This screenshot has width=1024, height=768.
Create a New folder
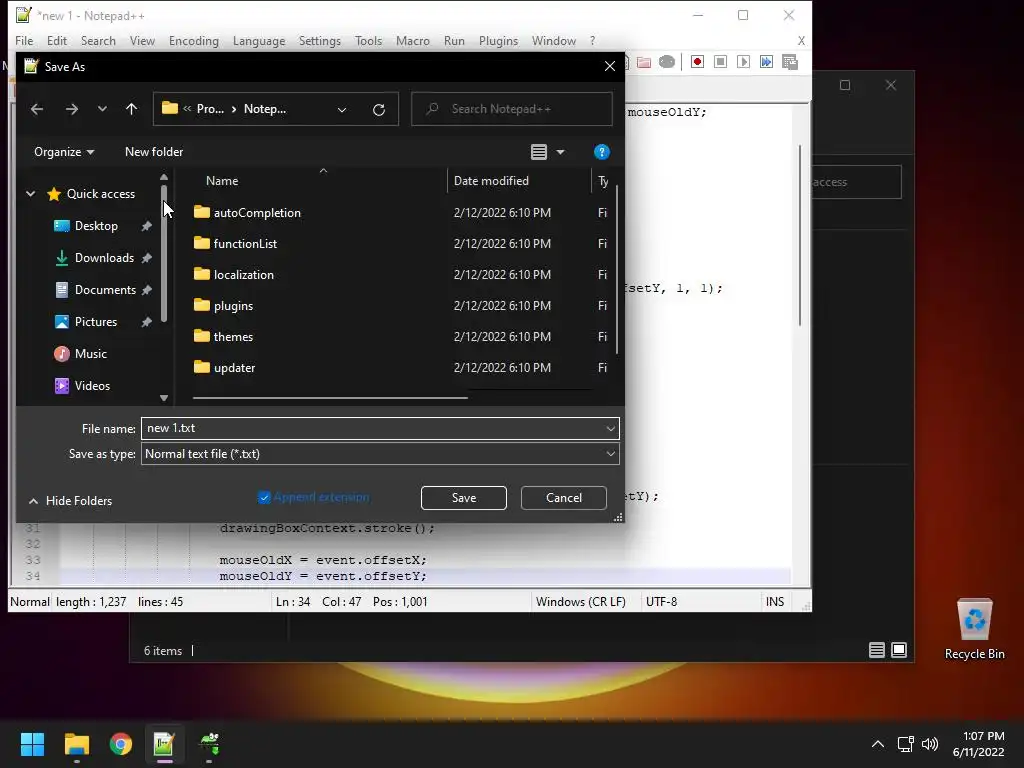154,152
